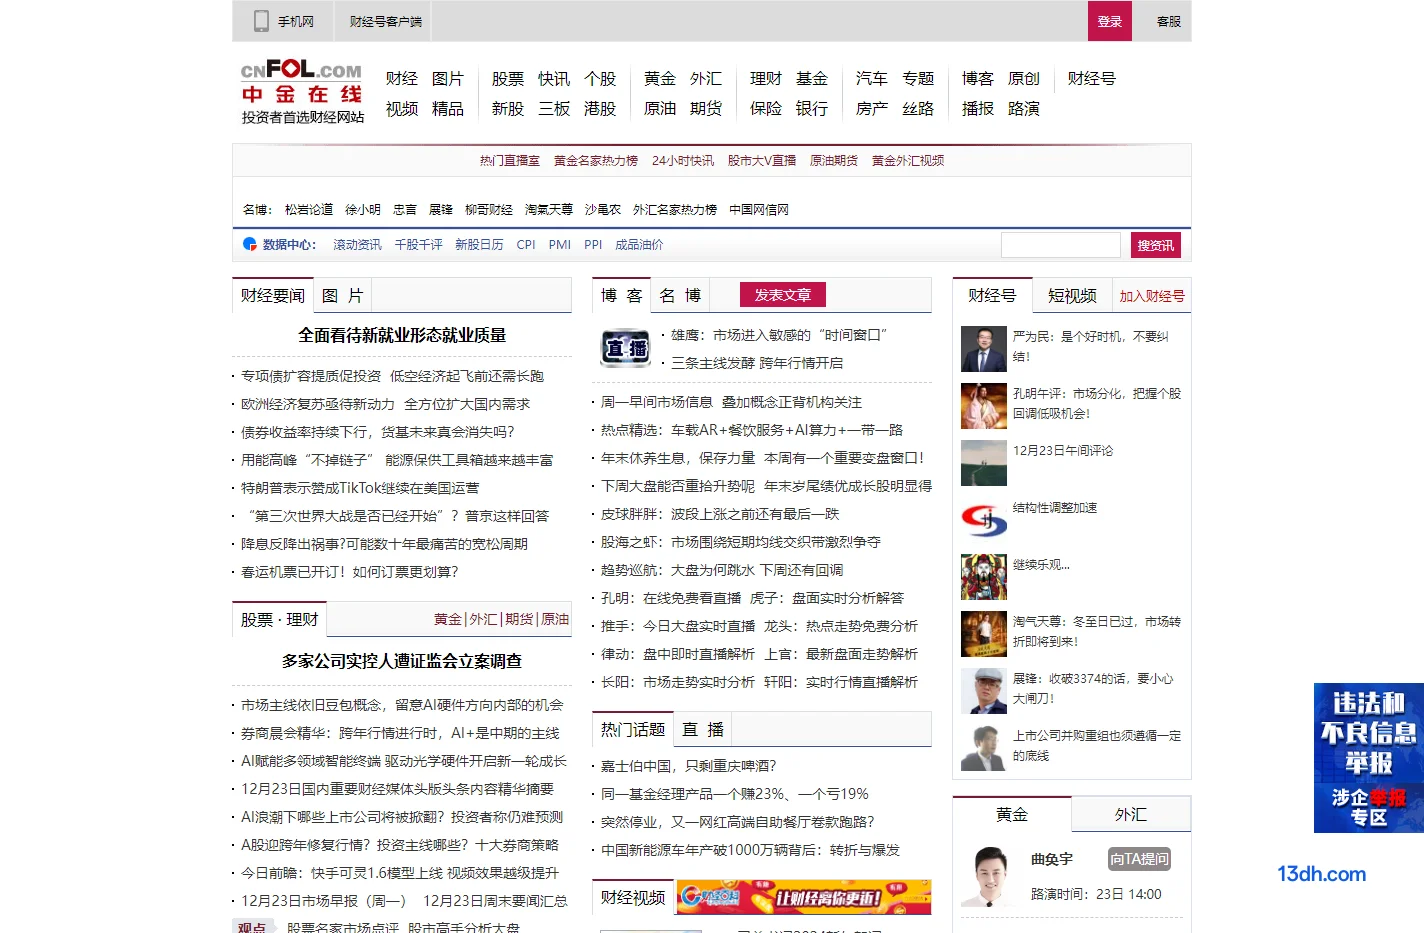Image resolution: width=1424 pixels, height=933 pixels.
Task: Select the 财经号 sidebar tab
Action: (992, 296)
